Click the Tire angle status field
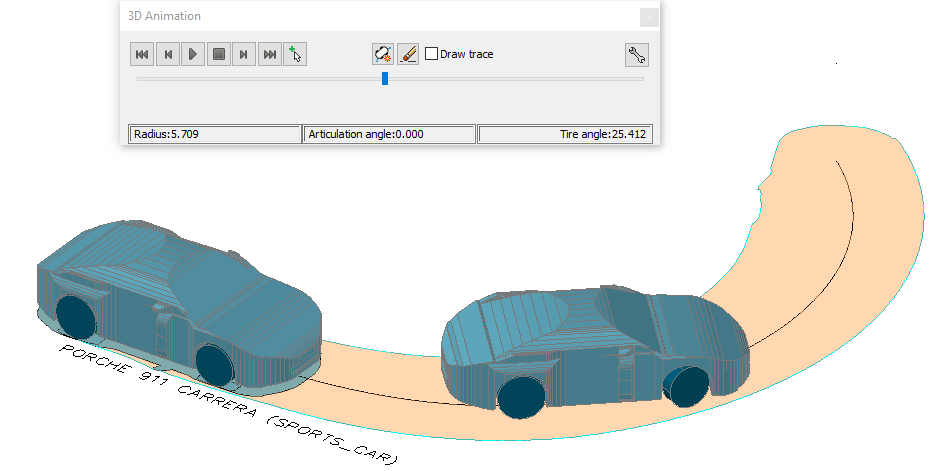The width and height of the screenshot is (937, 471). (565, 134)
